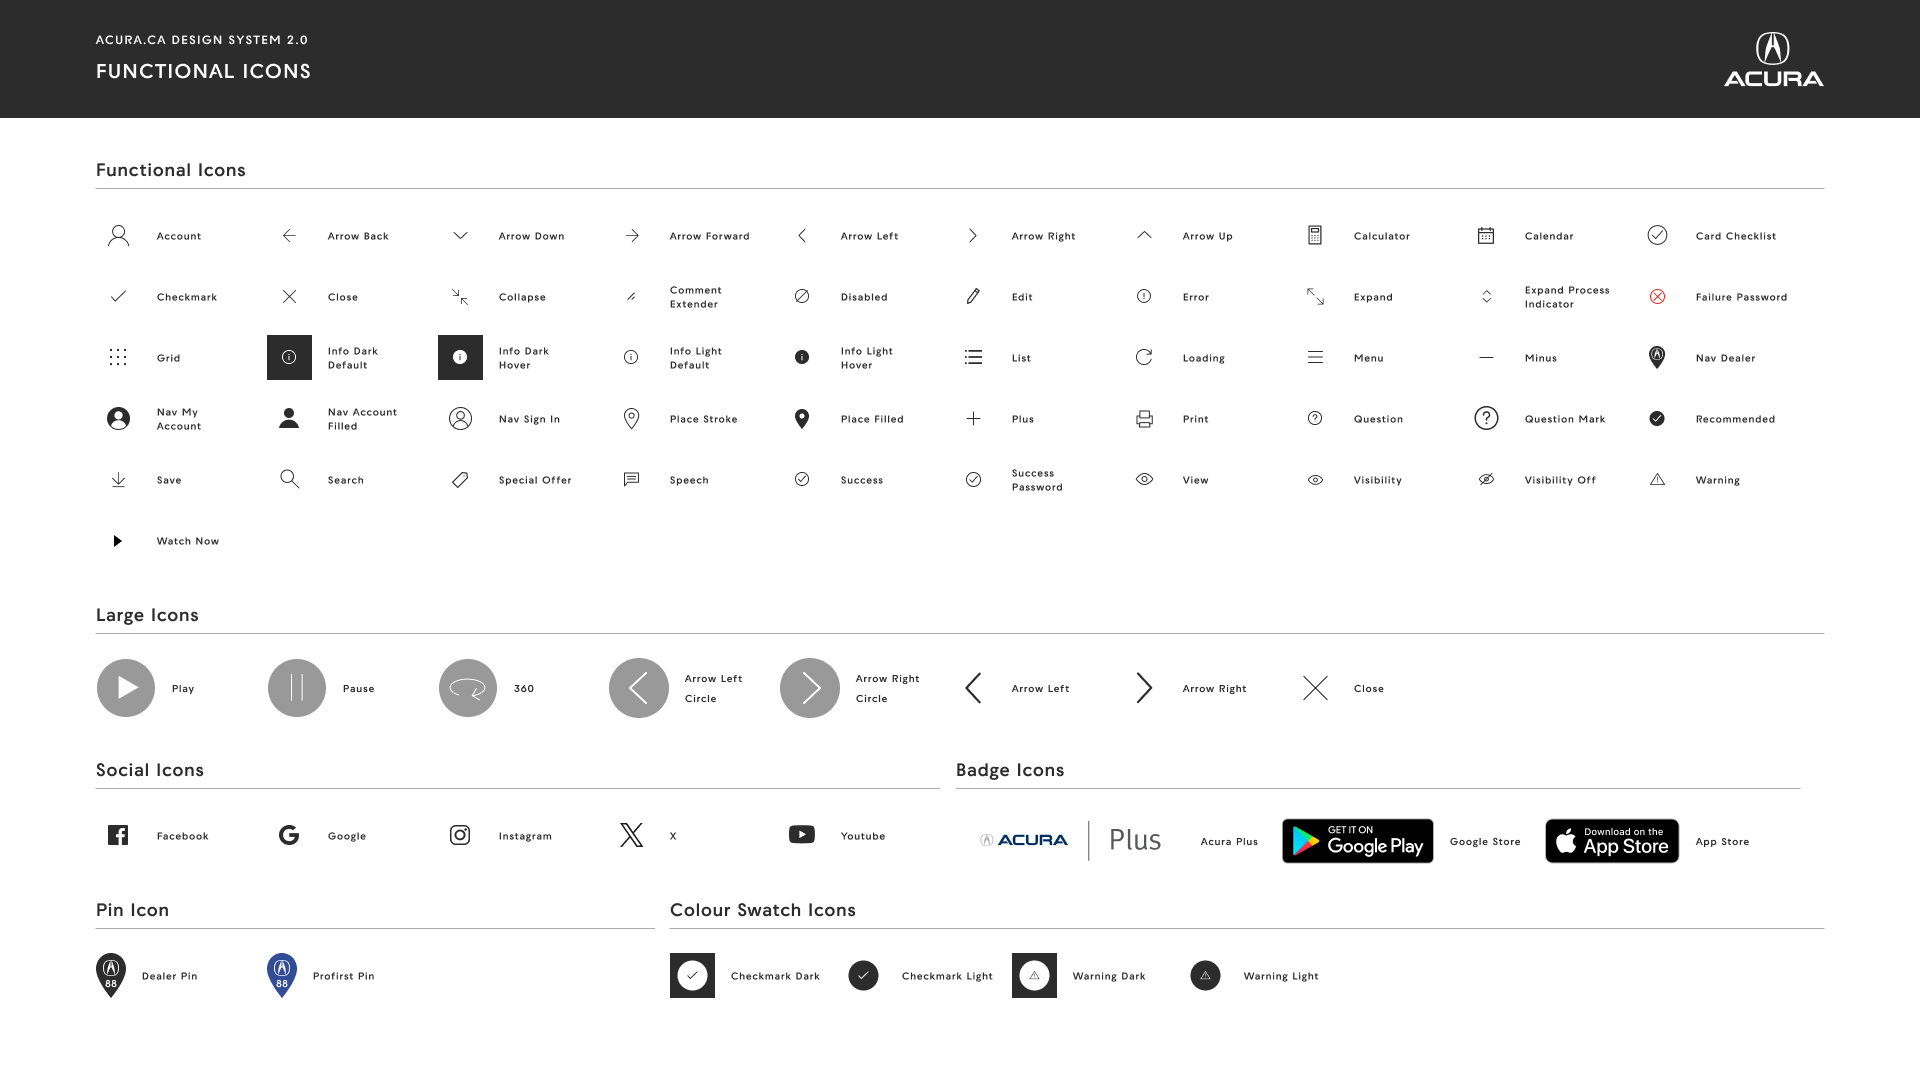Click the Menu hamburger icon

pyautogui.click(x=1315, y=357)
